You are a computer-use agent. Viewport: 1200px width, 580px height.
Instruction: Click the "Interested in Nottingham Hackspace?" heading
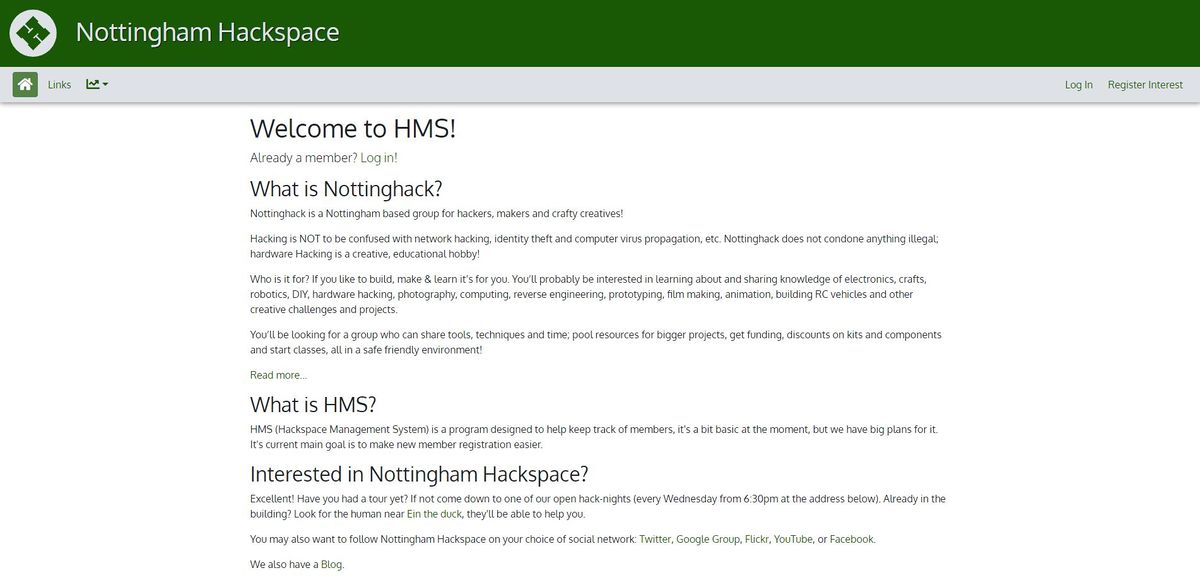pos(419,473)
